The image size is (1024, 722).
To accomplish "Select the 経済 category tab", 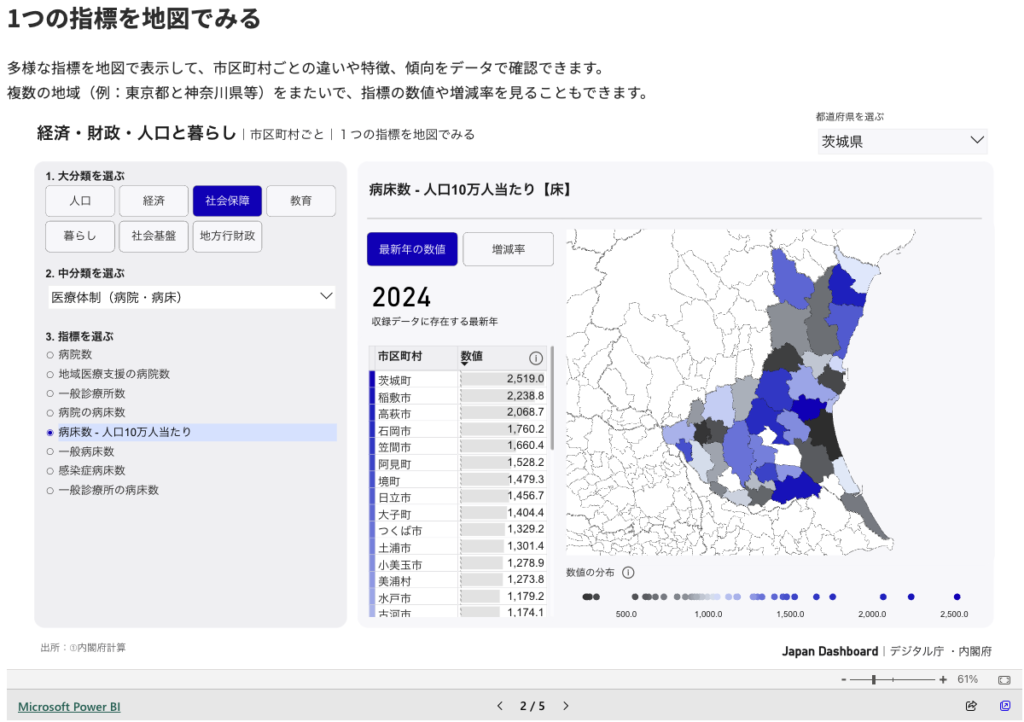I will 153,201.
